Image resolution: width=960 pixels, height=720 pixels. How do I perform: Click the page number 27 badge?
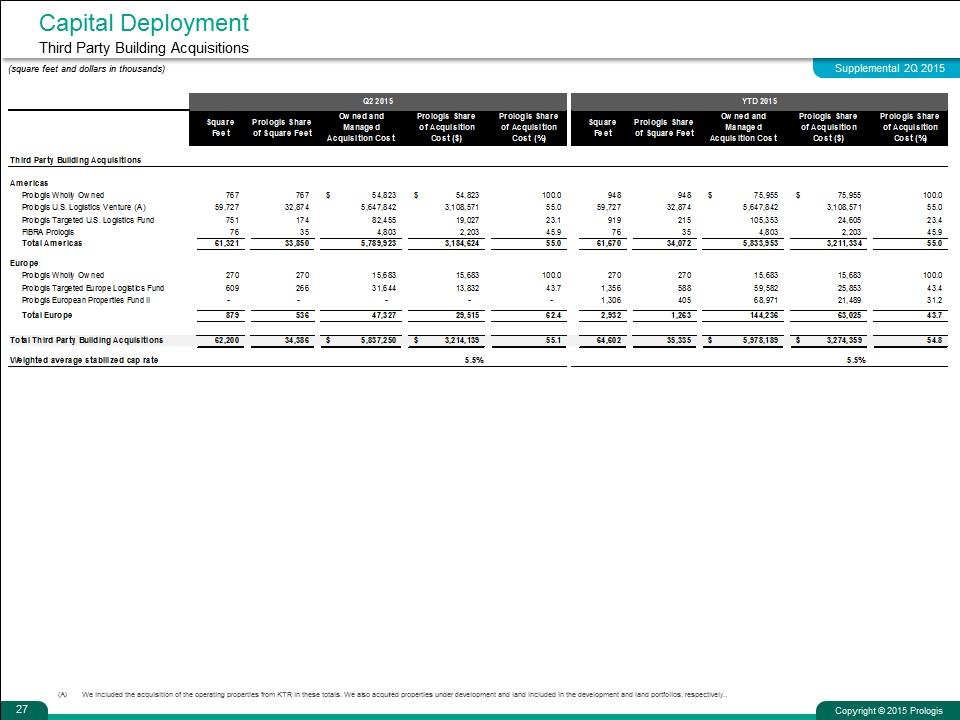point(22,709)
